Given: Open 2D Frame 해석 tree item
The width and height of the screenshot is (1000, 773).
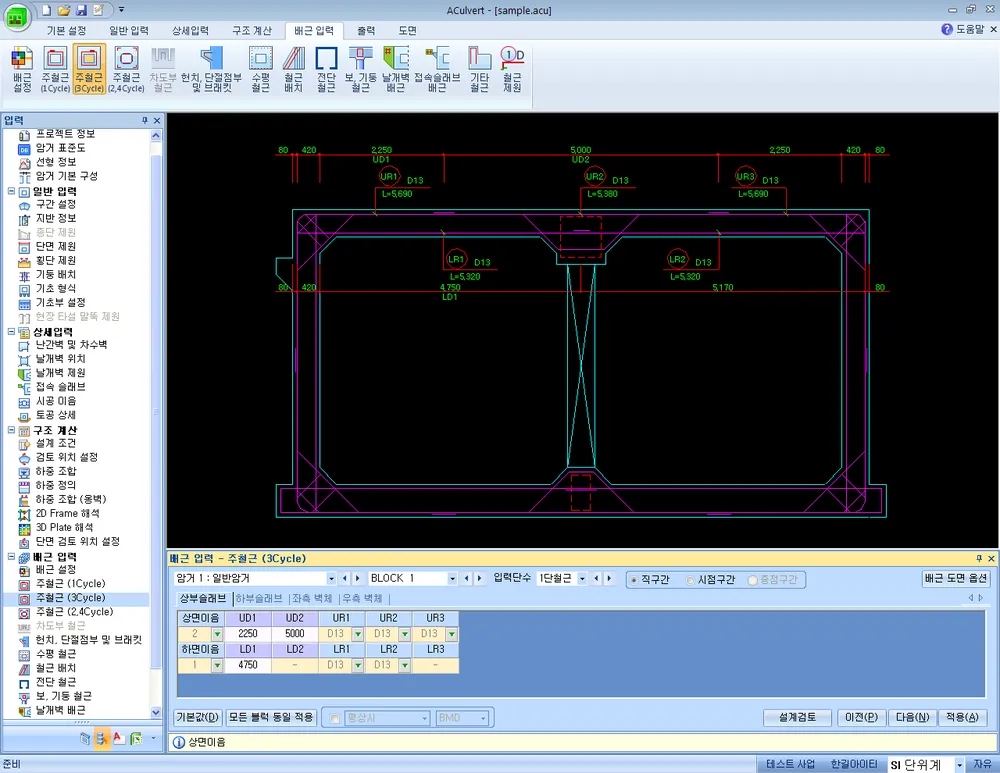Looking at the screenshot, I should [x=67, y=513].
